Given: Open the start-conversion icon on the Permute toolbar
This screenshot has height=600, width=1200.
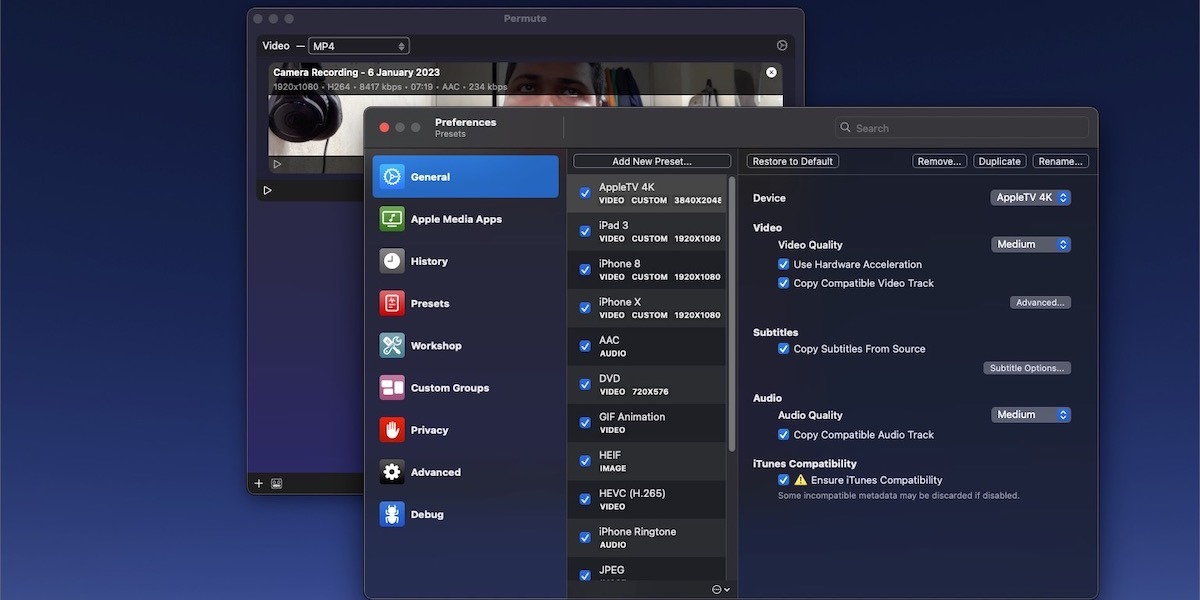Looking at the screenshot, I should pyautogui.click(x=782, y=45).
